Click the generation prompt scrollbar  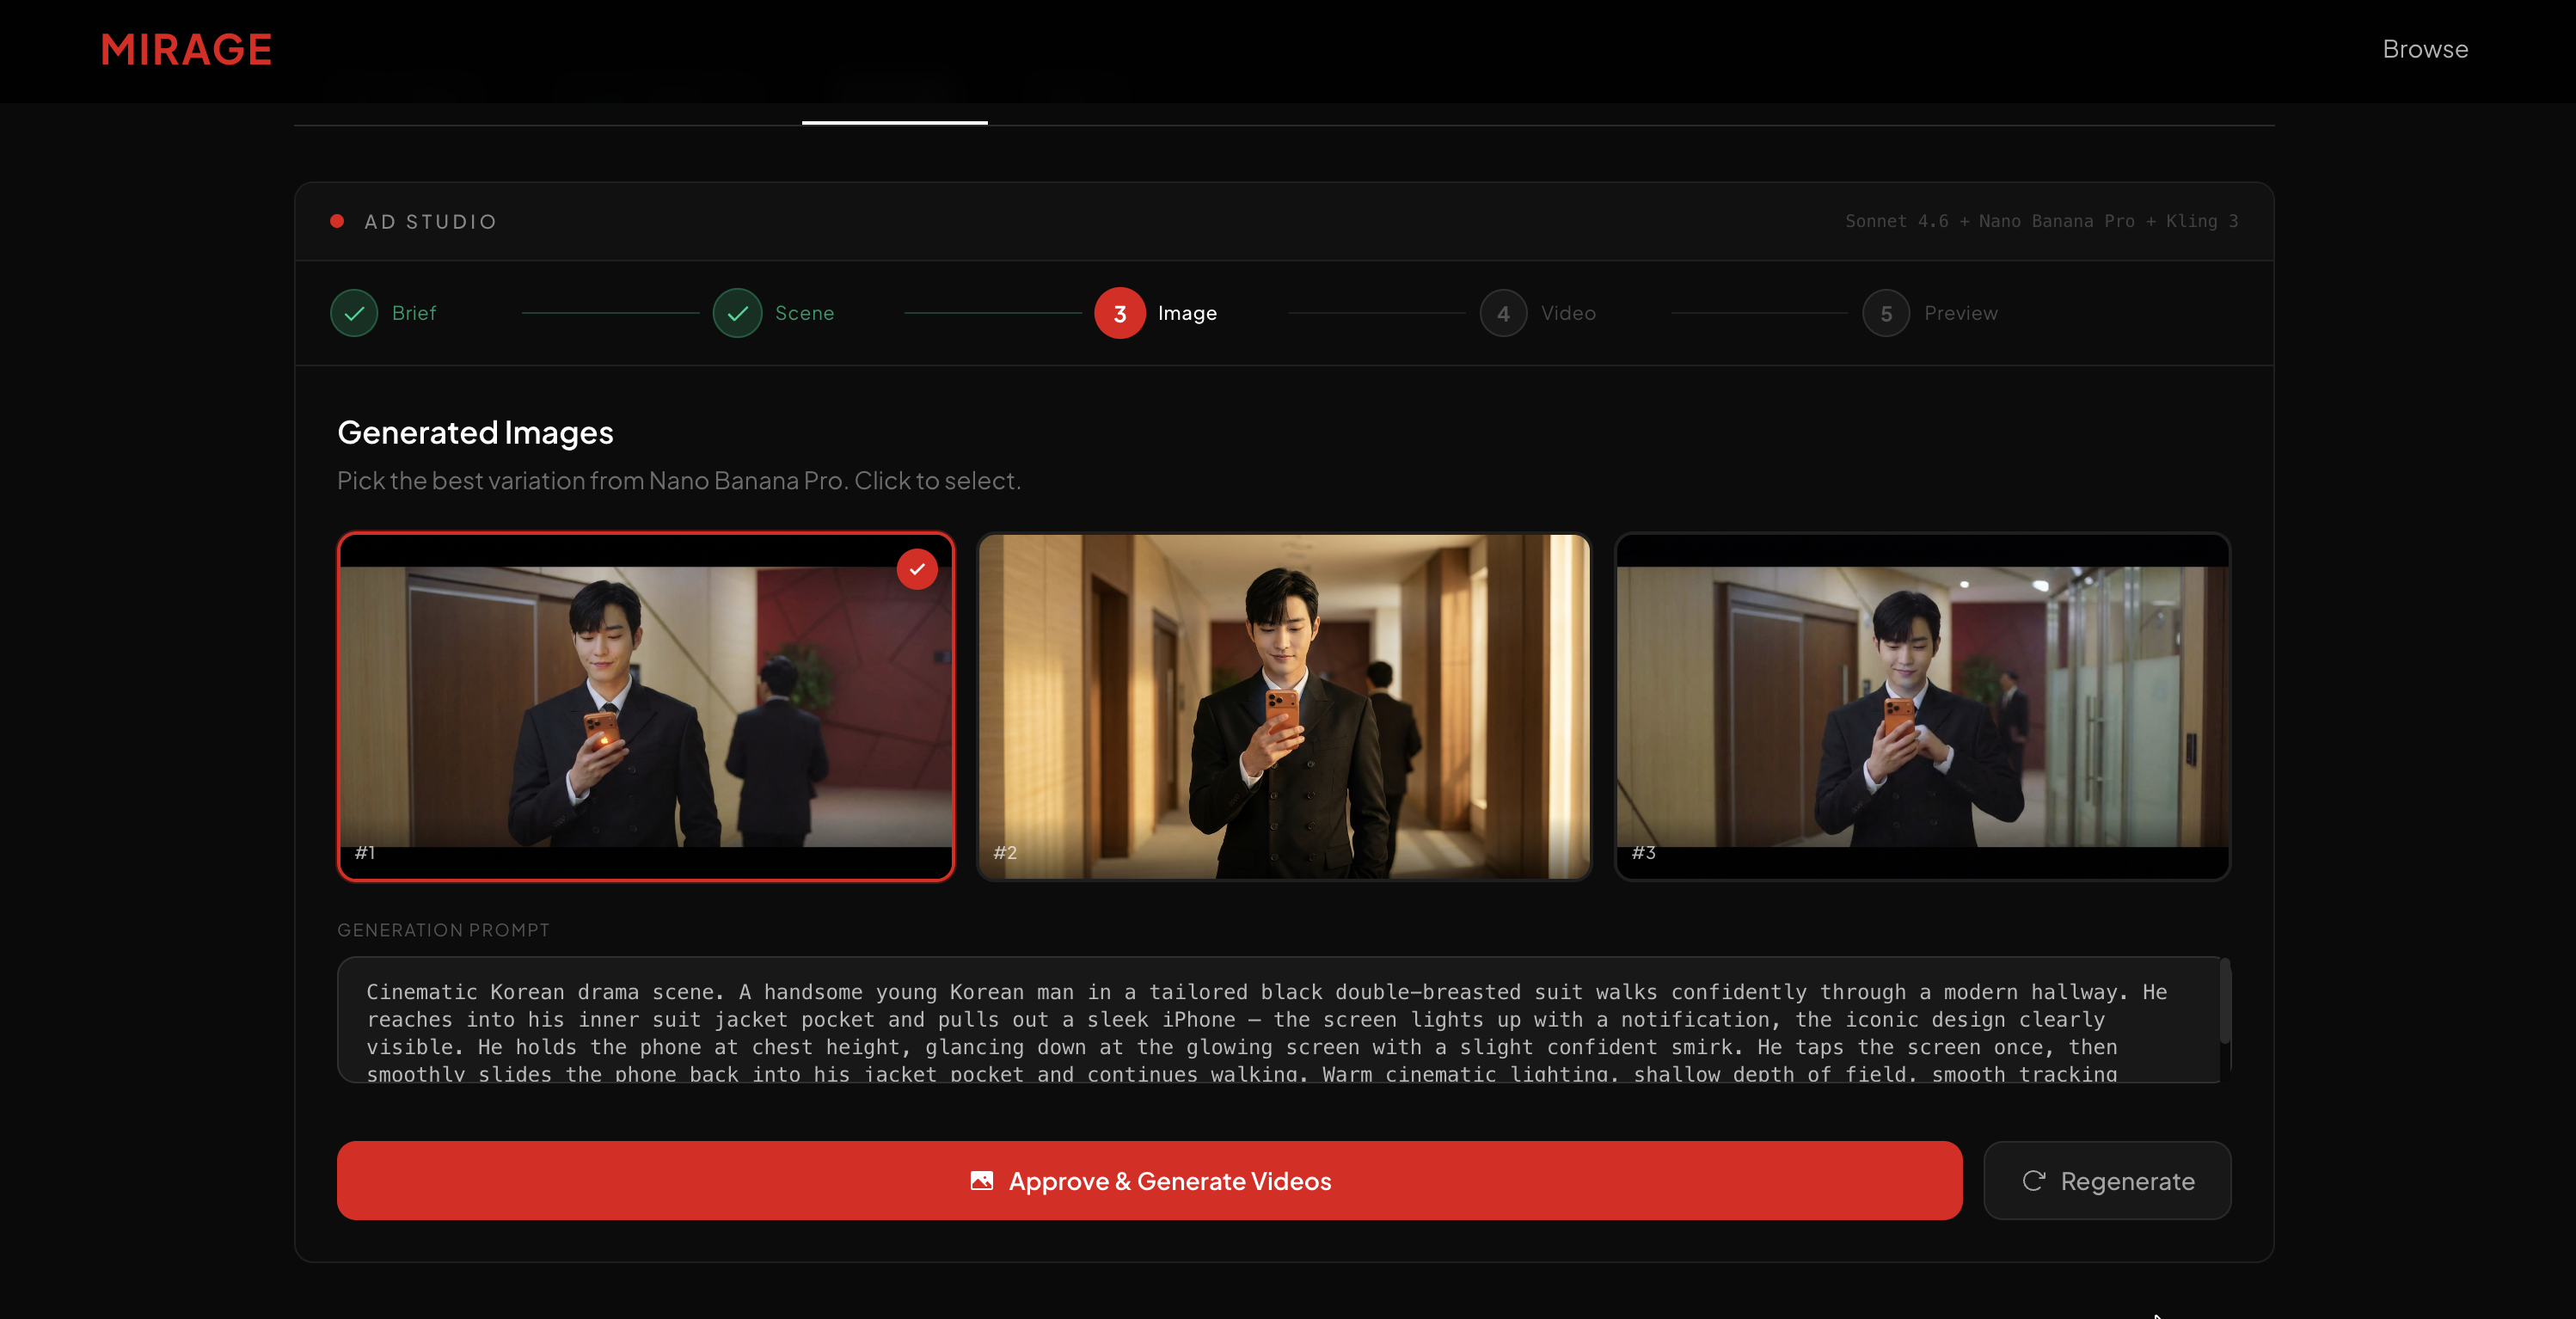pos(2224,1002)
